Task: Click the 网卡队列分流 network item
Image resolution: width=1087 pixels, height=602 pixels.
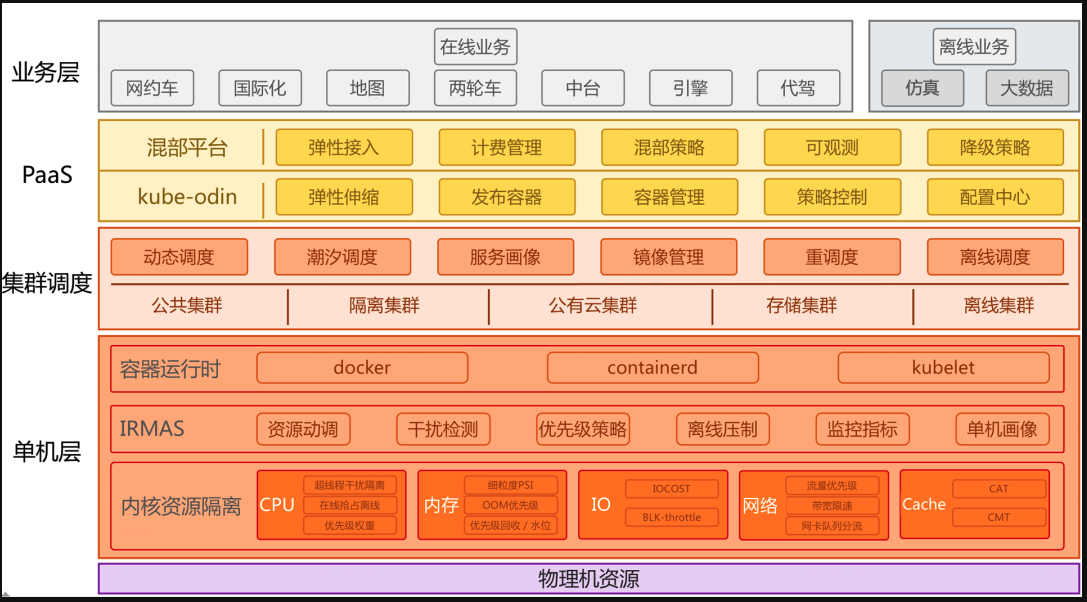Action: pyautogui.click(x=832, y=525)
